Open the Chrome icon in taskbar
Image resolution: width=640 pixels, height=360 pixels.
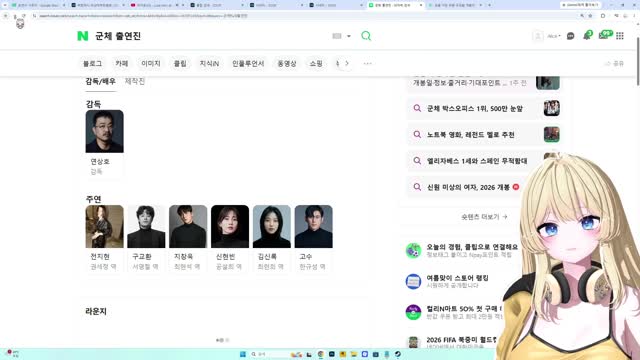point(320,354)
